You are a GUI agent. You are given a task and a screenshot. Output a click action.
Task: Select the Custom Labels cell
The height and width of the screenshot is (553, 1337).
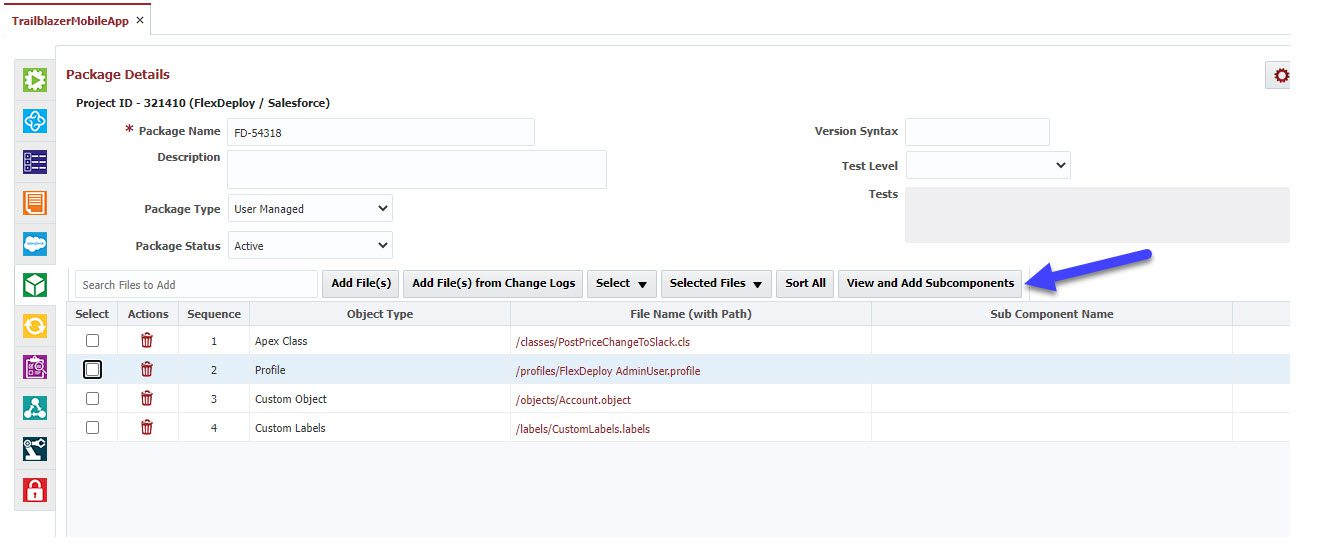click(380, 428)
